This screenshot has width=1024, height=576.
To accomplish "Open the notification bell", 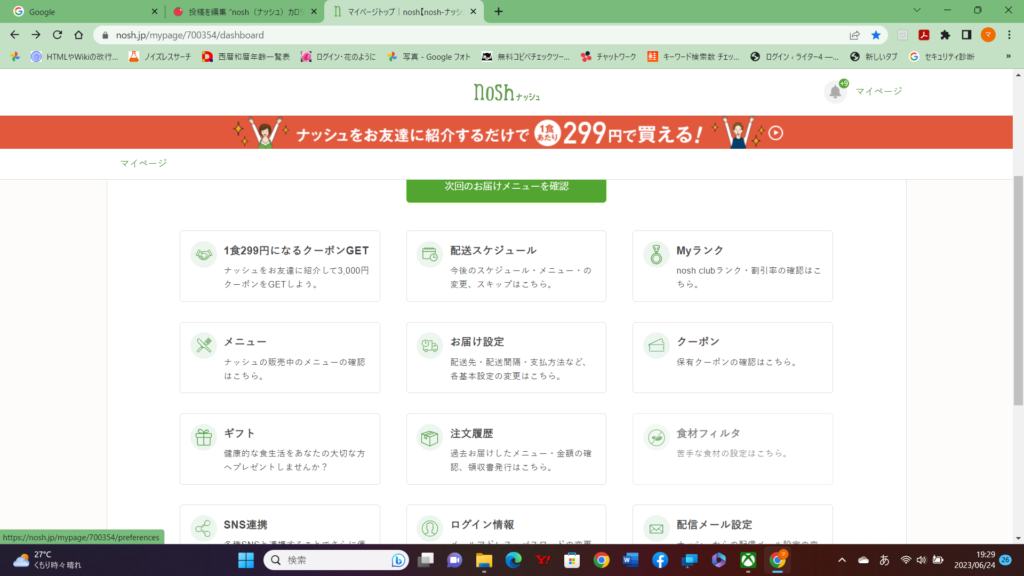I will point(835,91).
